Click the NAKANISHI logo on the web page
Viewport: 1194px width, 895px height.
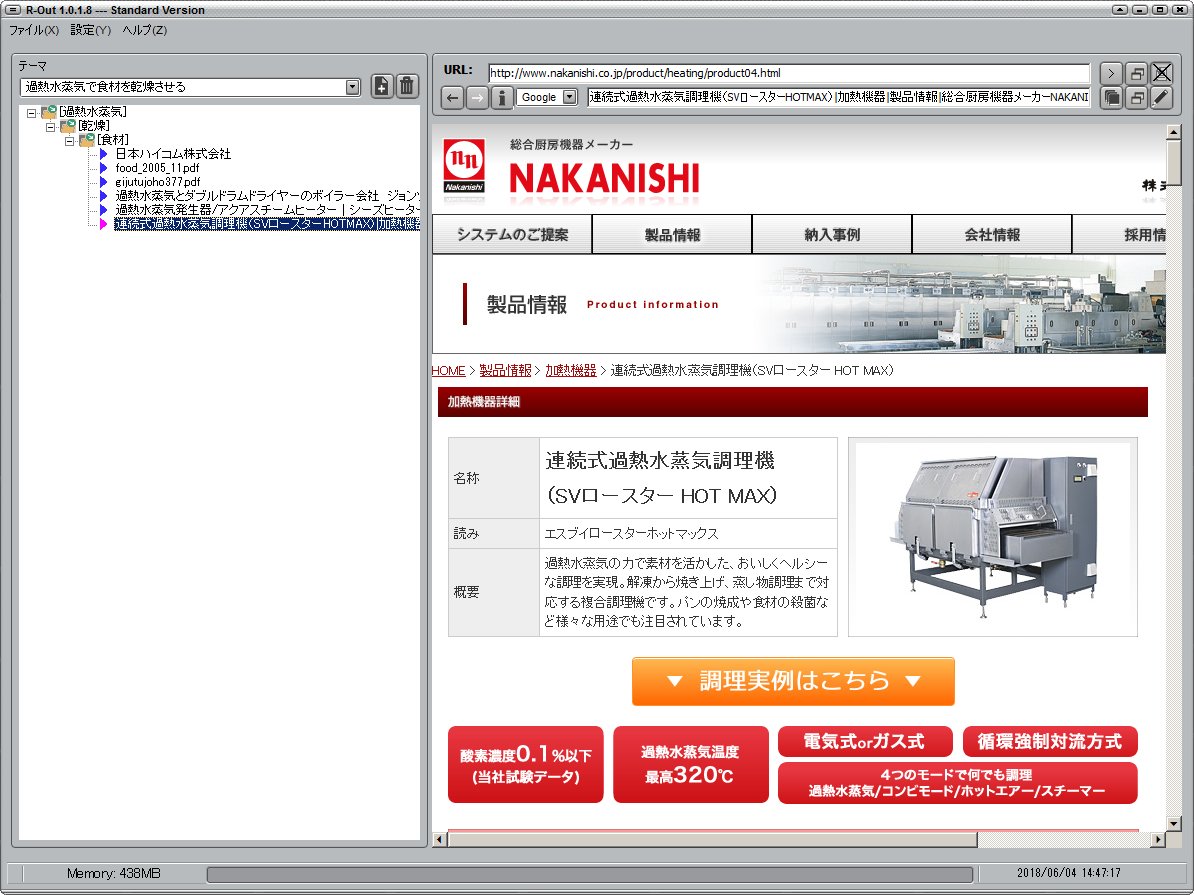point(570,169)
